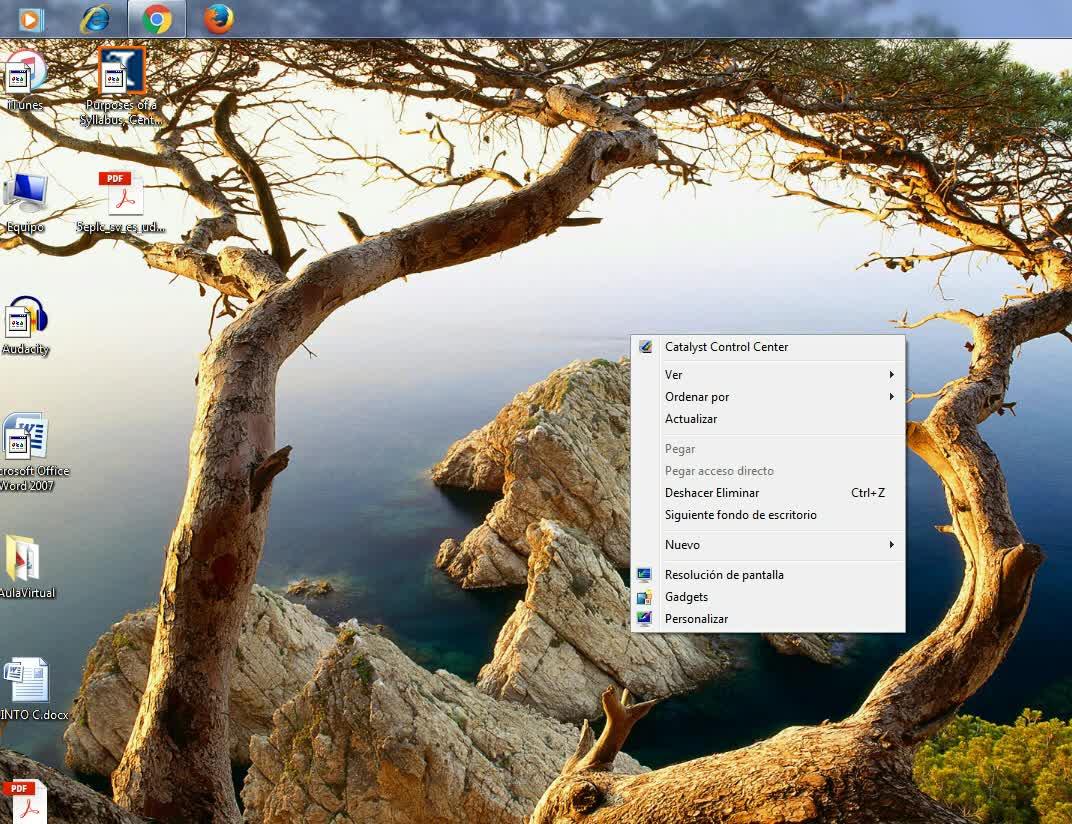1072x824 pixels.
Task: Choose Actualizar in the context menu
Action: click(691, 419)
